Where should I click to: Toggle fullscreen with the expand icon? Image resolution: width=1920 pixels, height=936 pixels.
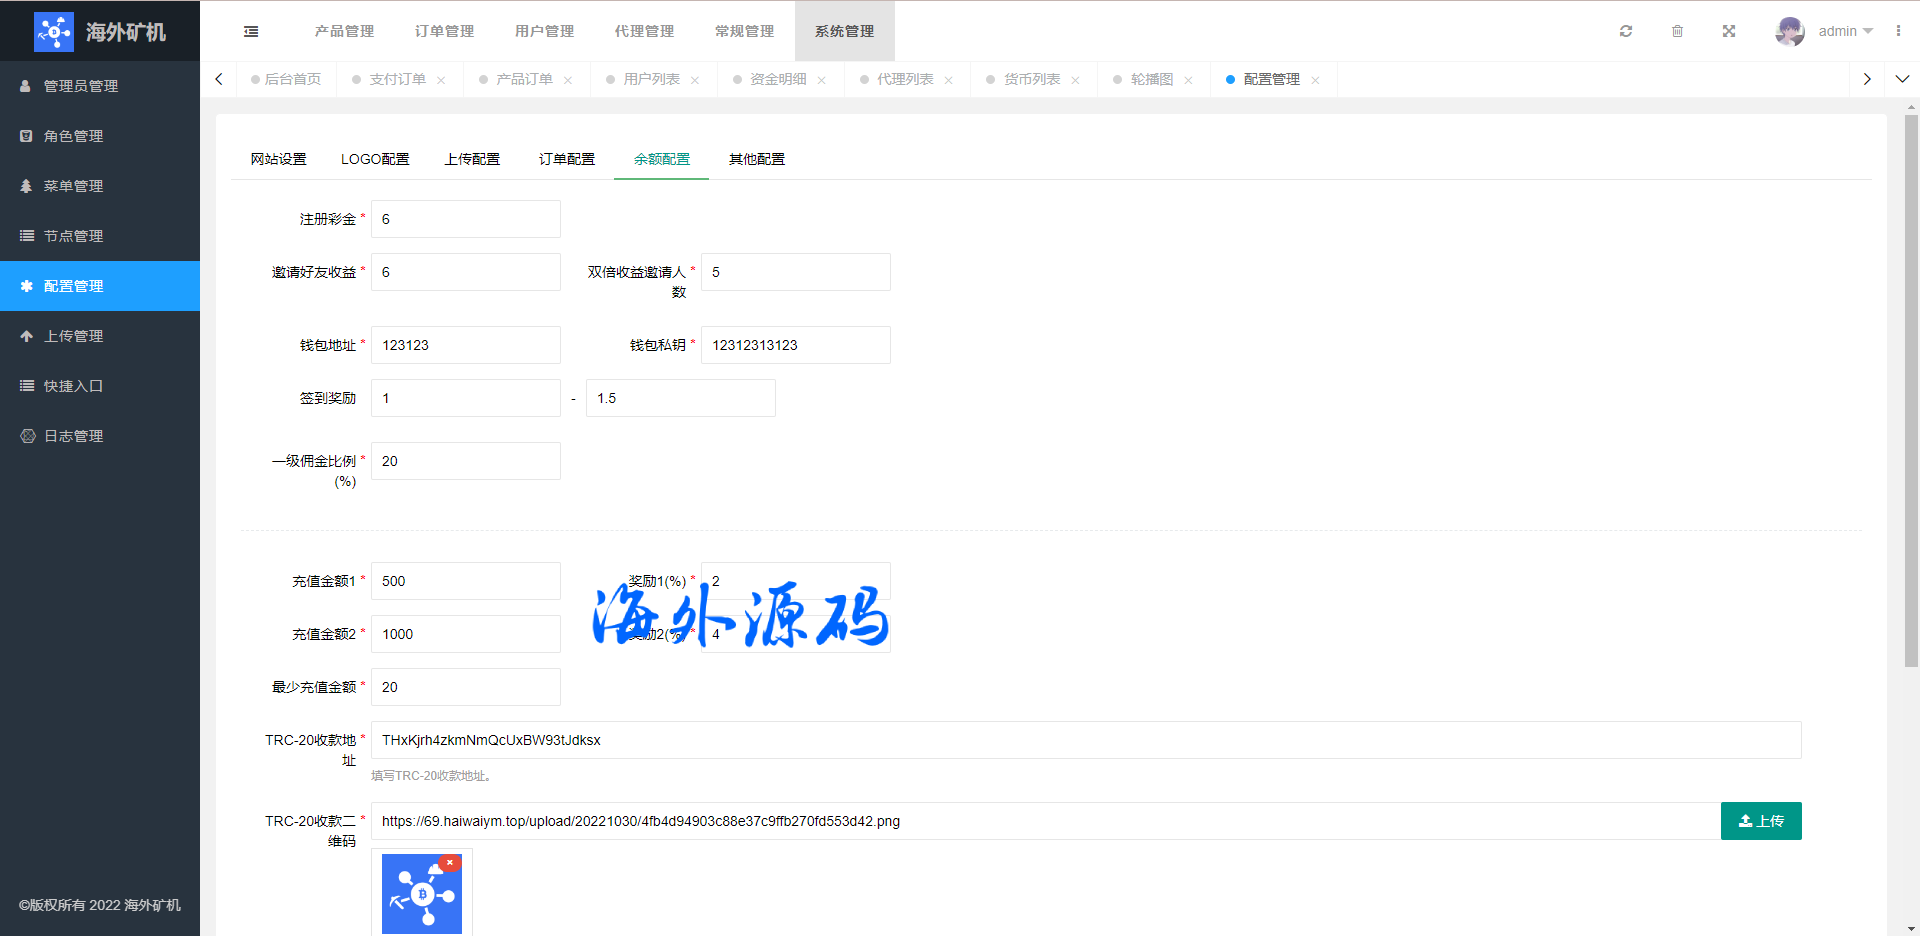pyautogui.click(x=1729, y=31)
